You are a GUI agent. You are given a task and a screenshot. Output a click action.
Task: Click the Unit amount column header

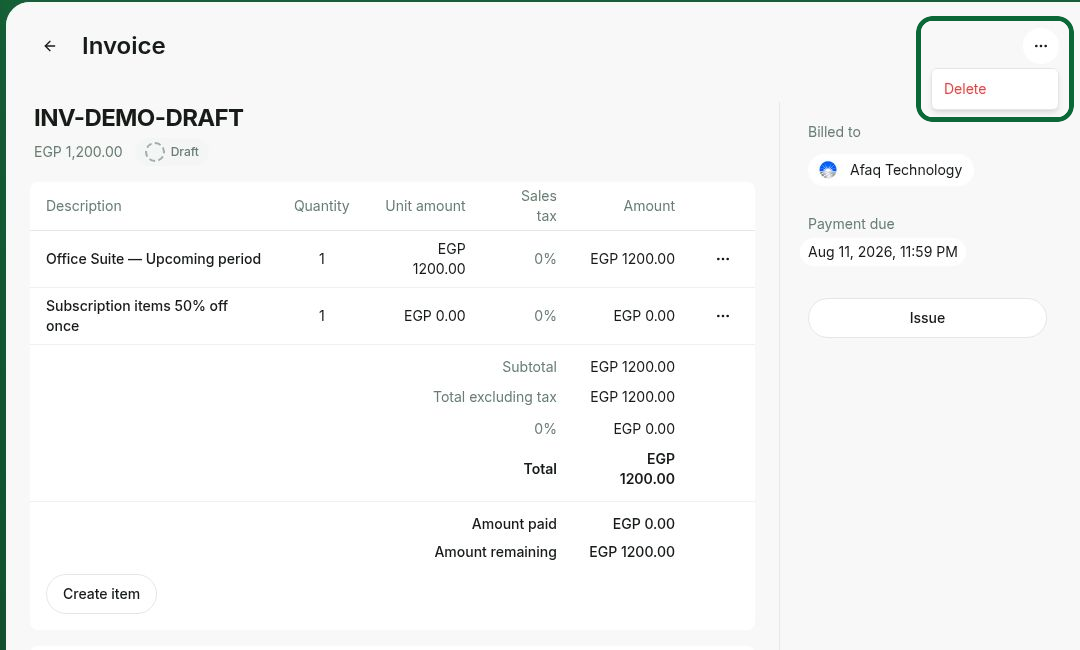pyautogui.click(x=426, y=206)
